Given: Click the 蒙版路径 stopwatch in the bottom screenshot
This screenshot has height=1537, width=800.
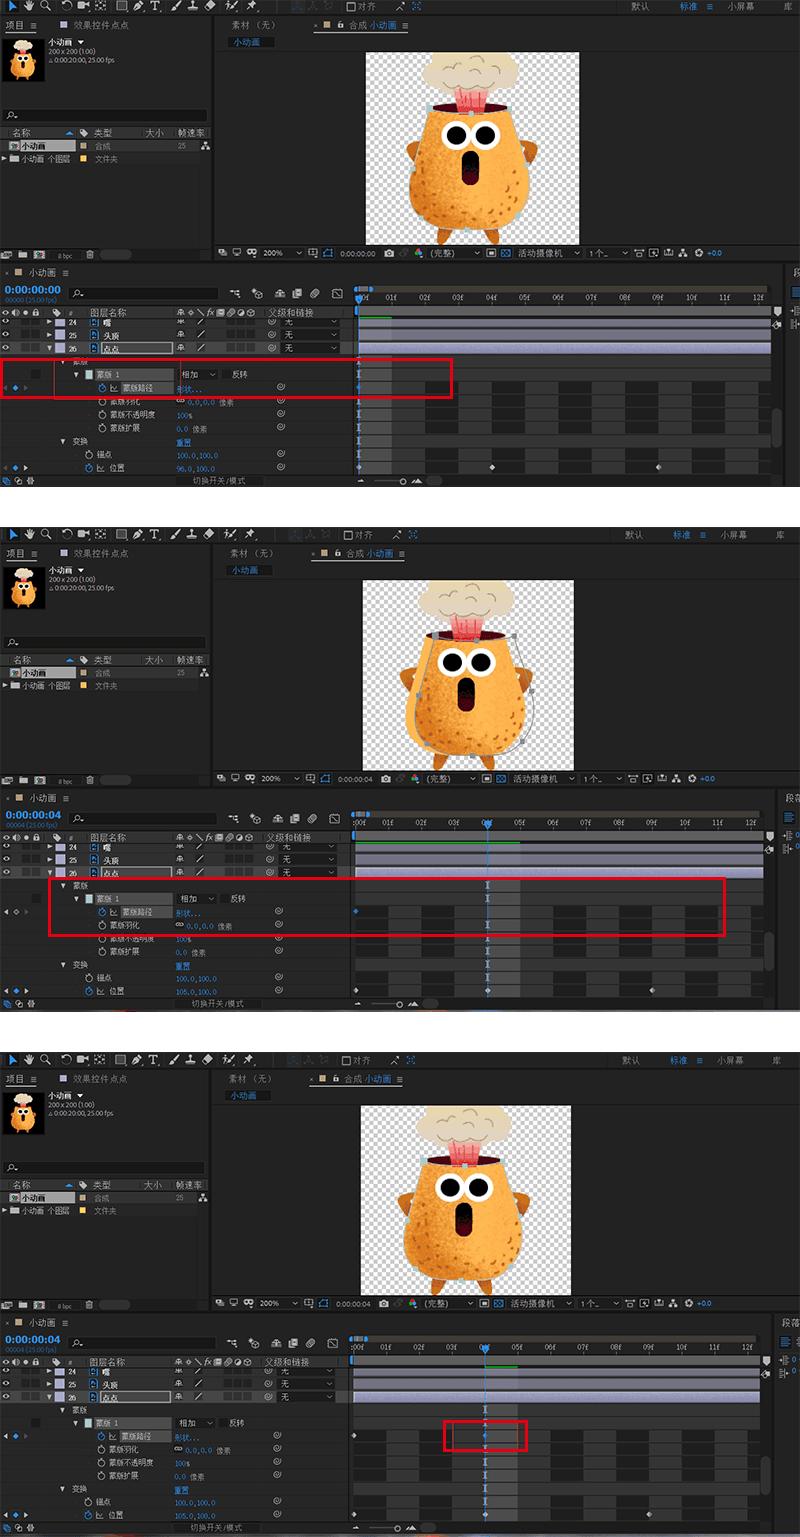Looking at the screenshot, I should pos(102,1436).
